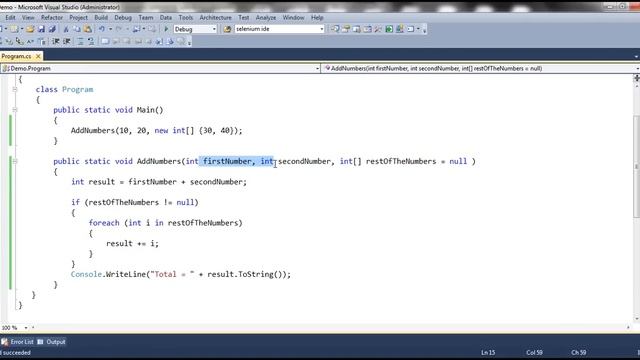Select the Program.cs tab
Viewport: 640px width, 360px height.
(x=16, y=56)
